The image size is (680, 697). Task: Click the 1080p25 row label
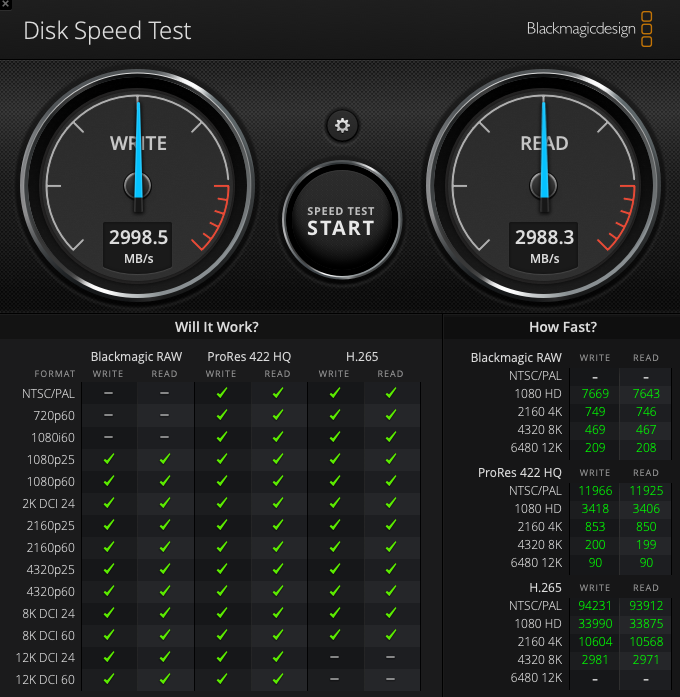pos(51,460)
